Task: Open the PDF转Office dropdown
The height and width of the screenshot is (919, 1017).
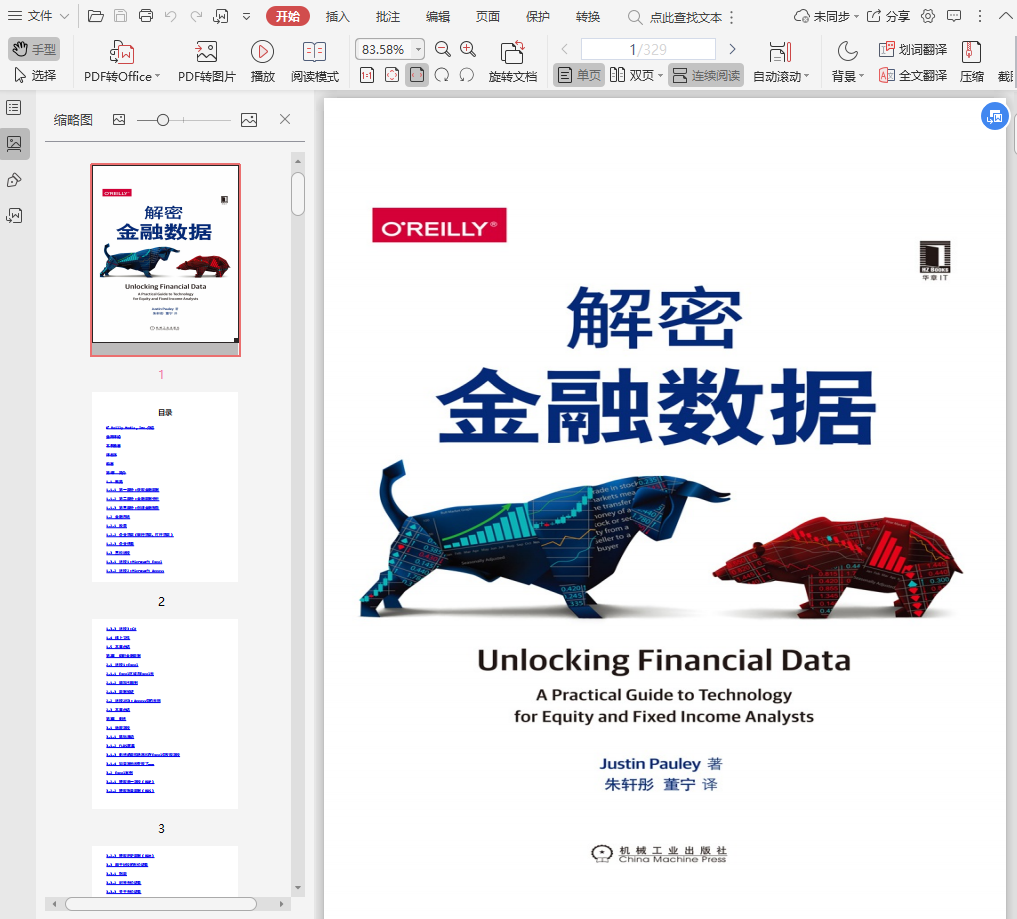Action: click(122, 62)
